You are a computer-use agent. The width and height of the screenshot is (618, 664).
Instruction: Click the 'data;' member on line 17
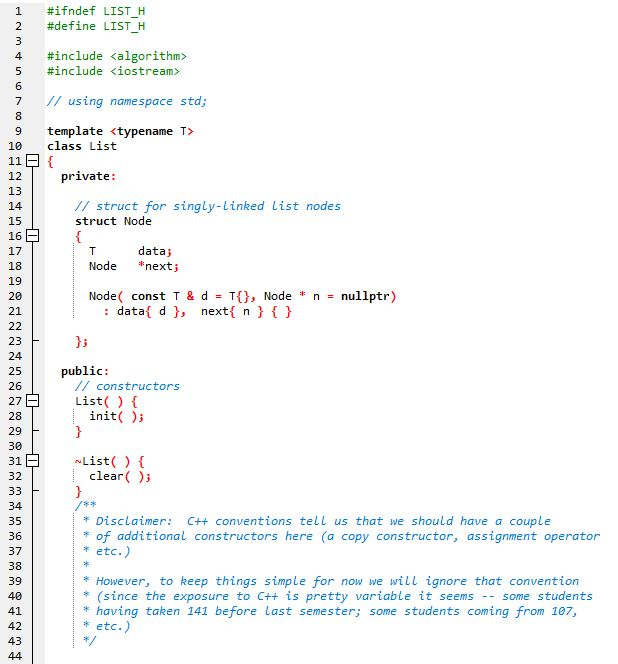point(155,251)
